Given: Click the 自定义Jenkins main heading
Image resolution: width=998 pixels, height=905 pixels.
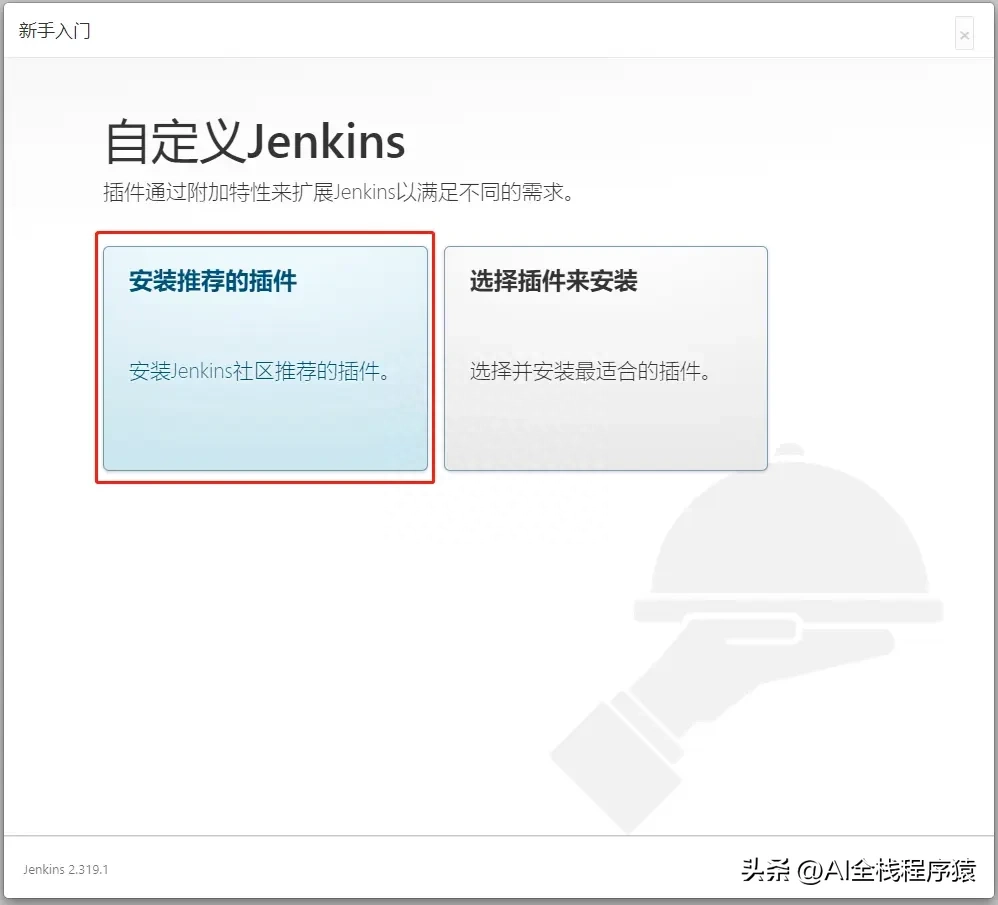Looking at the screenshot, I should (255, 142).
